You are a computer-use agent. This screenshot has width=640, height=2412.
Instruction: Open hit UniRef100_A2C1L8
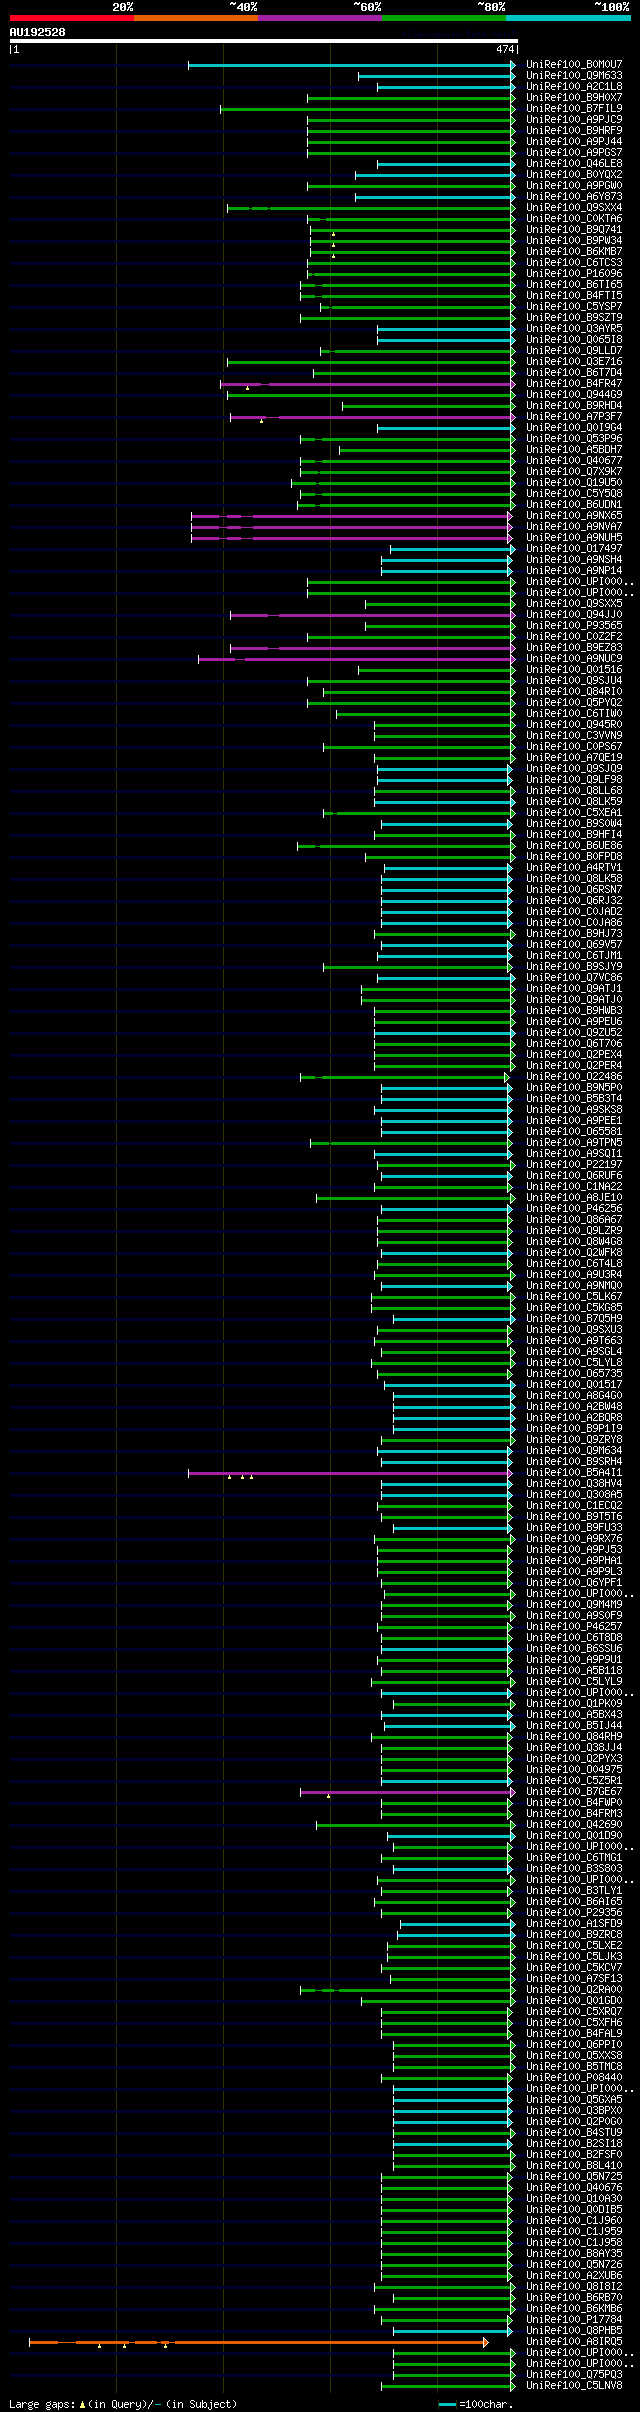574,87
